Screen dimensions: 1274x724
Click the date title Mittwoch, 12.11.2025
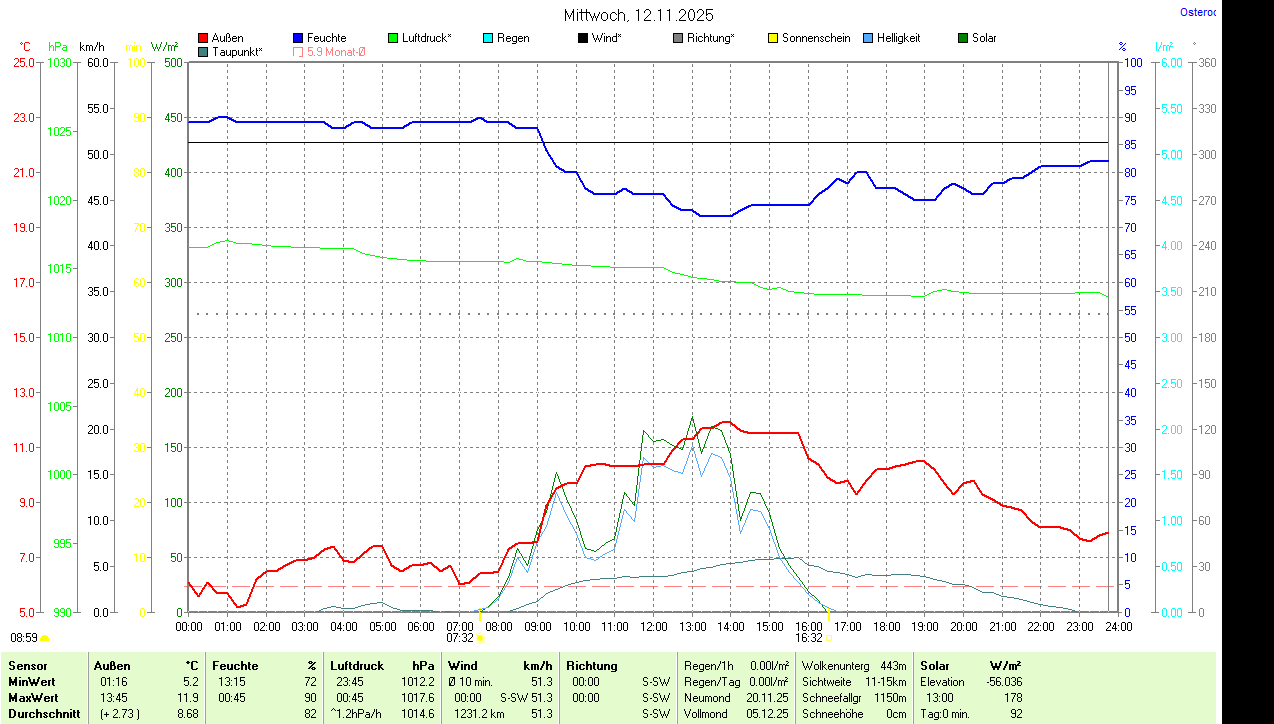[638, 15]
